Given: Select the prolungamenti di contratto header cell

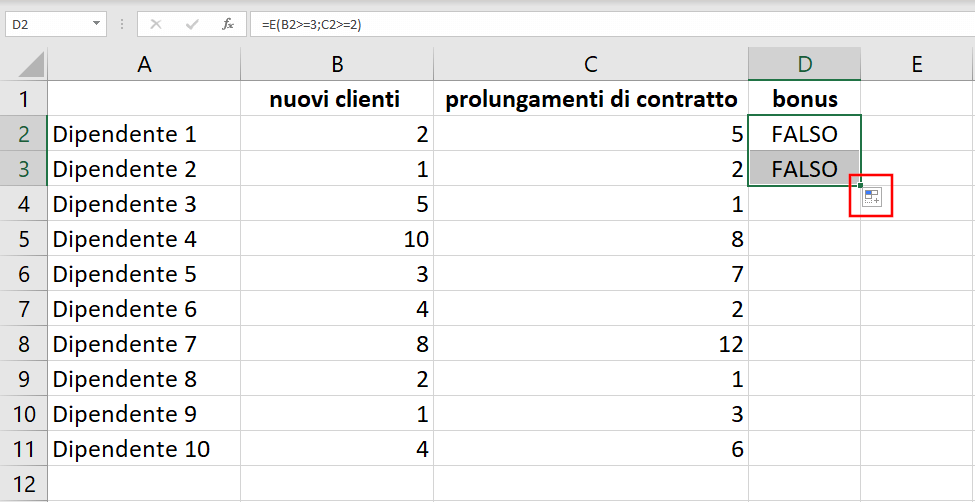Looking at the screenshot, I should tap(591, 98).
